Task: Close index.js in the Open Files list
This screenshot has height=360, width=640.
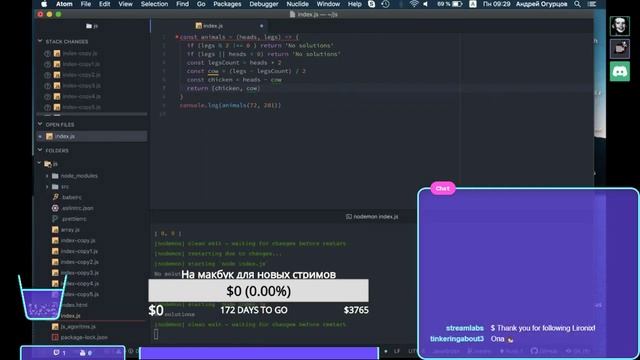Action: click(x=40, y=136)
